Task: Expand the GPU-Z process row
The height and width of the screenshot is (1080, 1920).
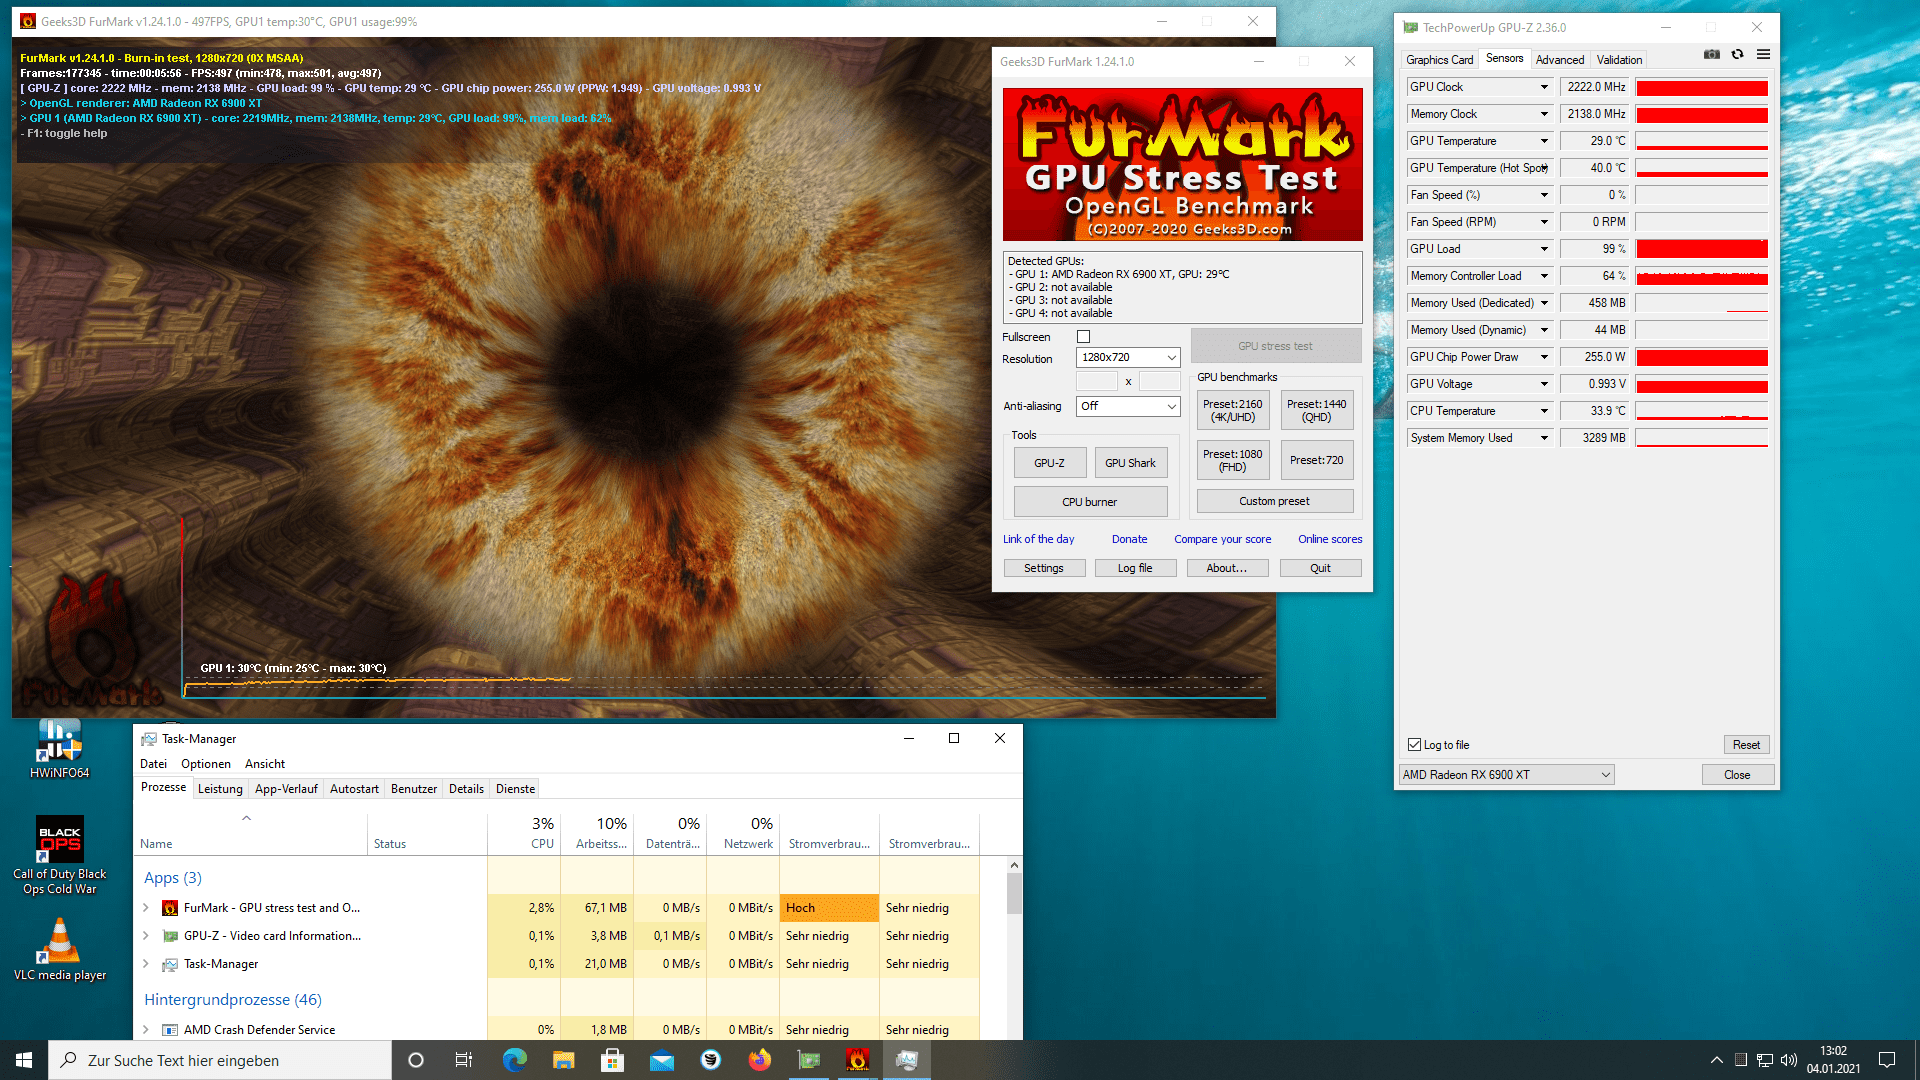Action: tap(146, 936)
